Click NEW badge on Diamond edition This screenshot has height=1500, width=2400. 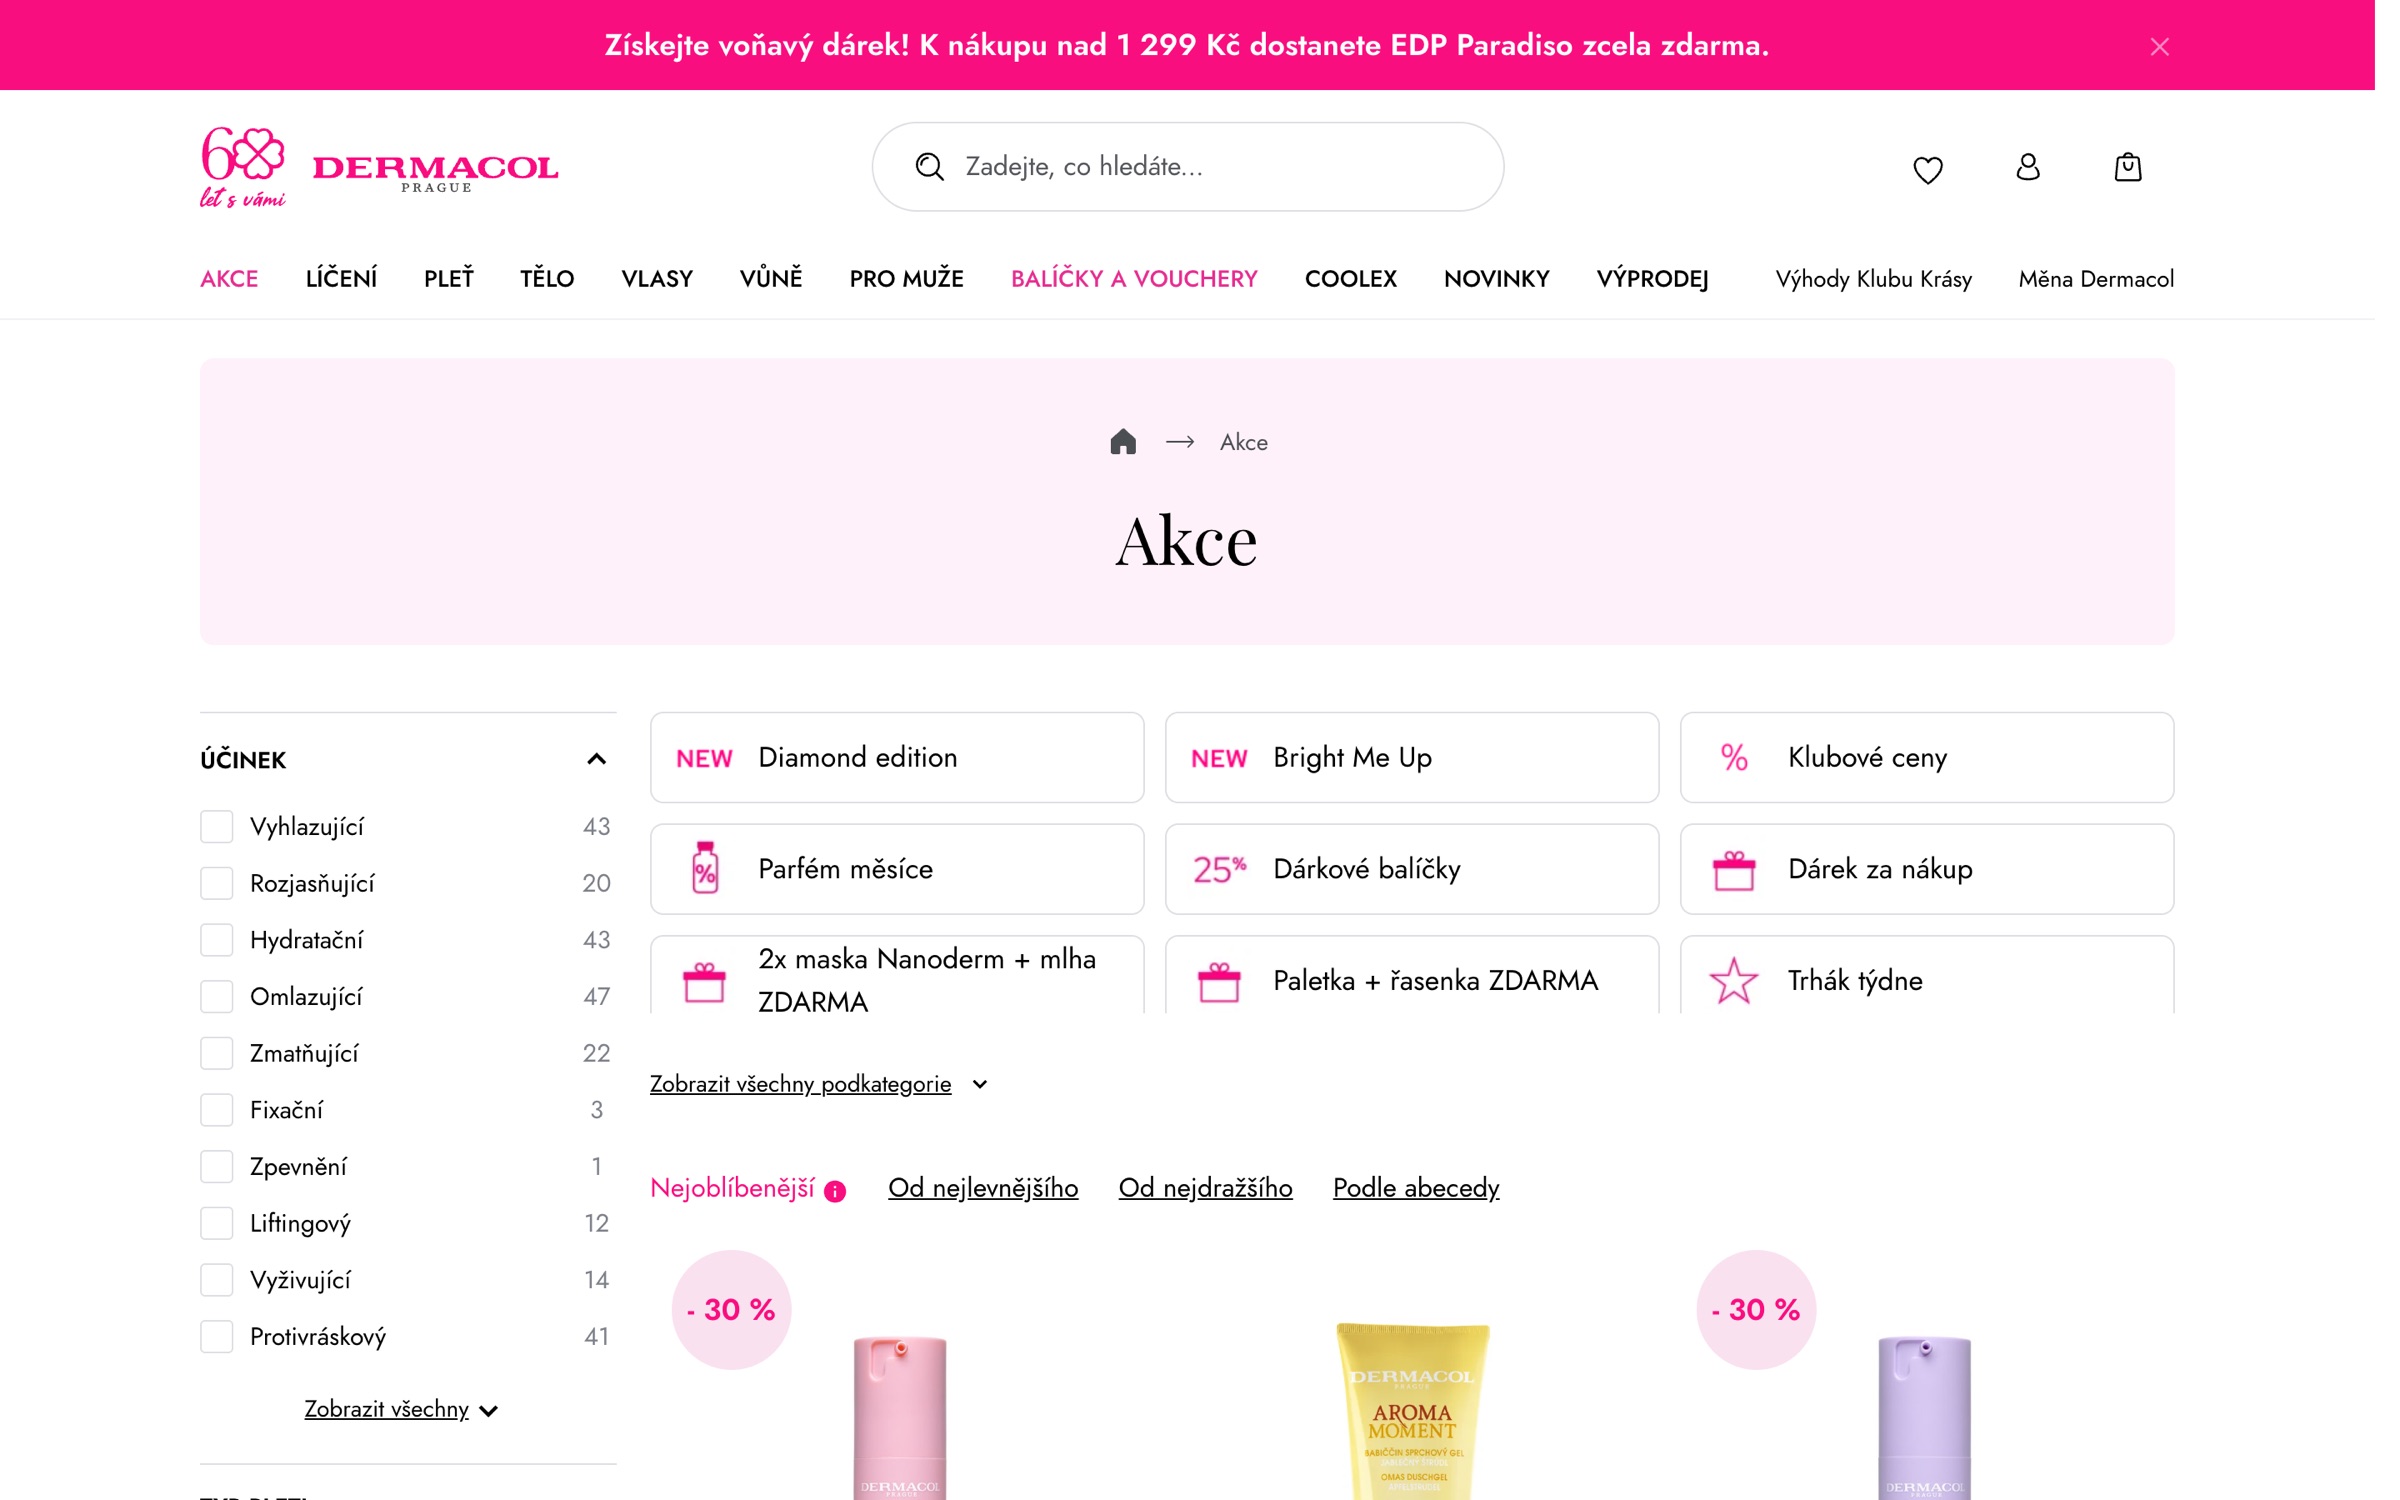(704, 758)
